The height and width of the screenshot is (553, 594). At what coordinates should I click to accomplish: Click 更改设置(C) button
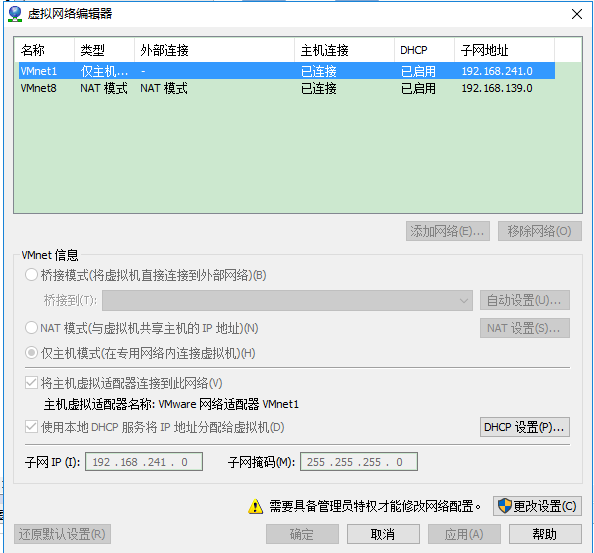[x=537, y=506]
